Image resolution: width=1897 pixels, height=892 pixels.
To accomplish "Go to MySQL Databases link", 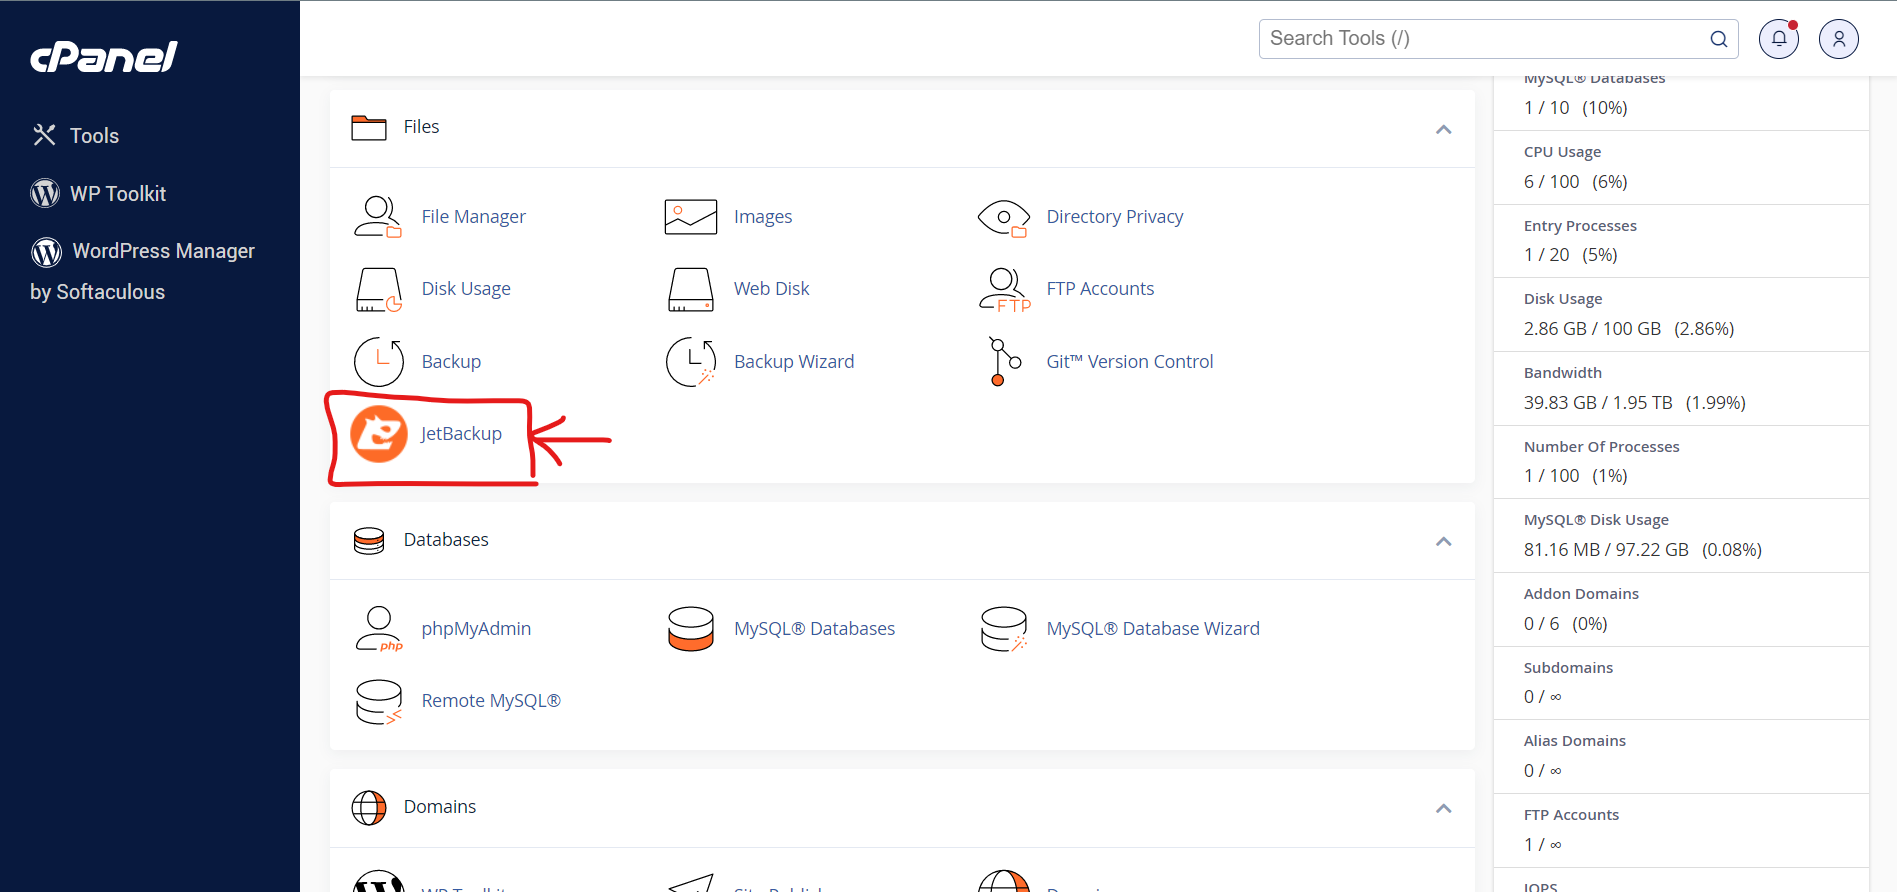I will (x=814, y=629).
